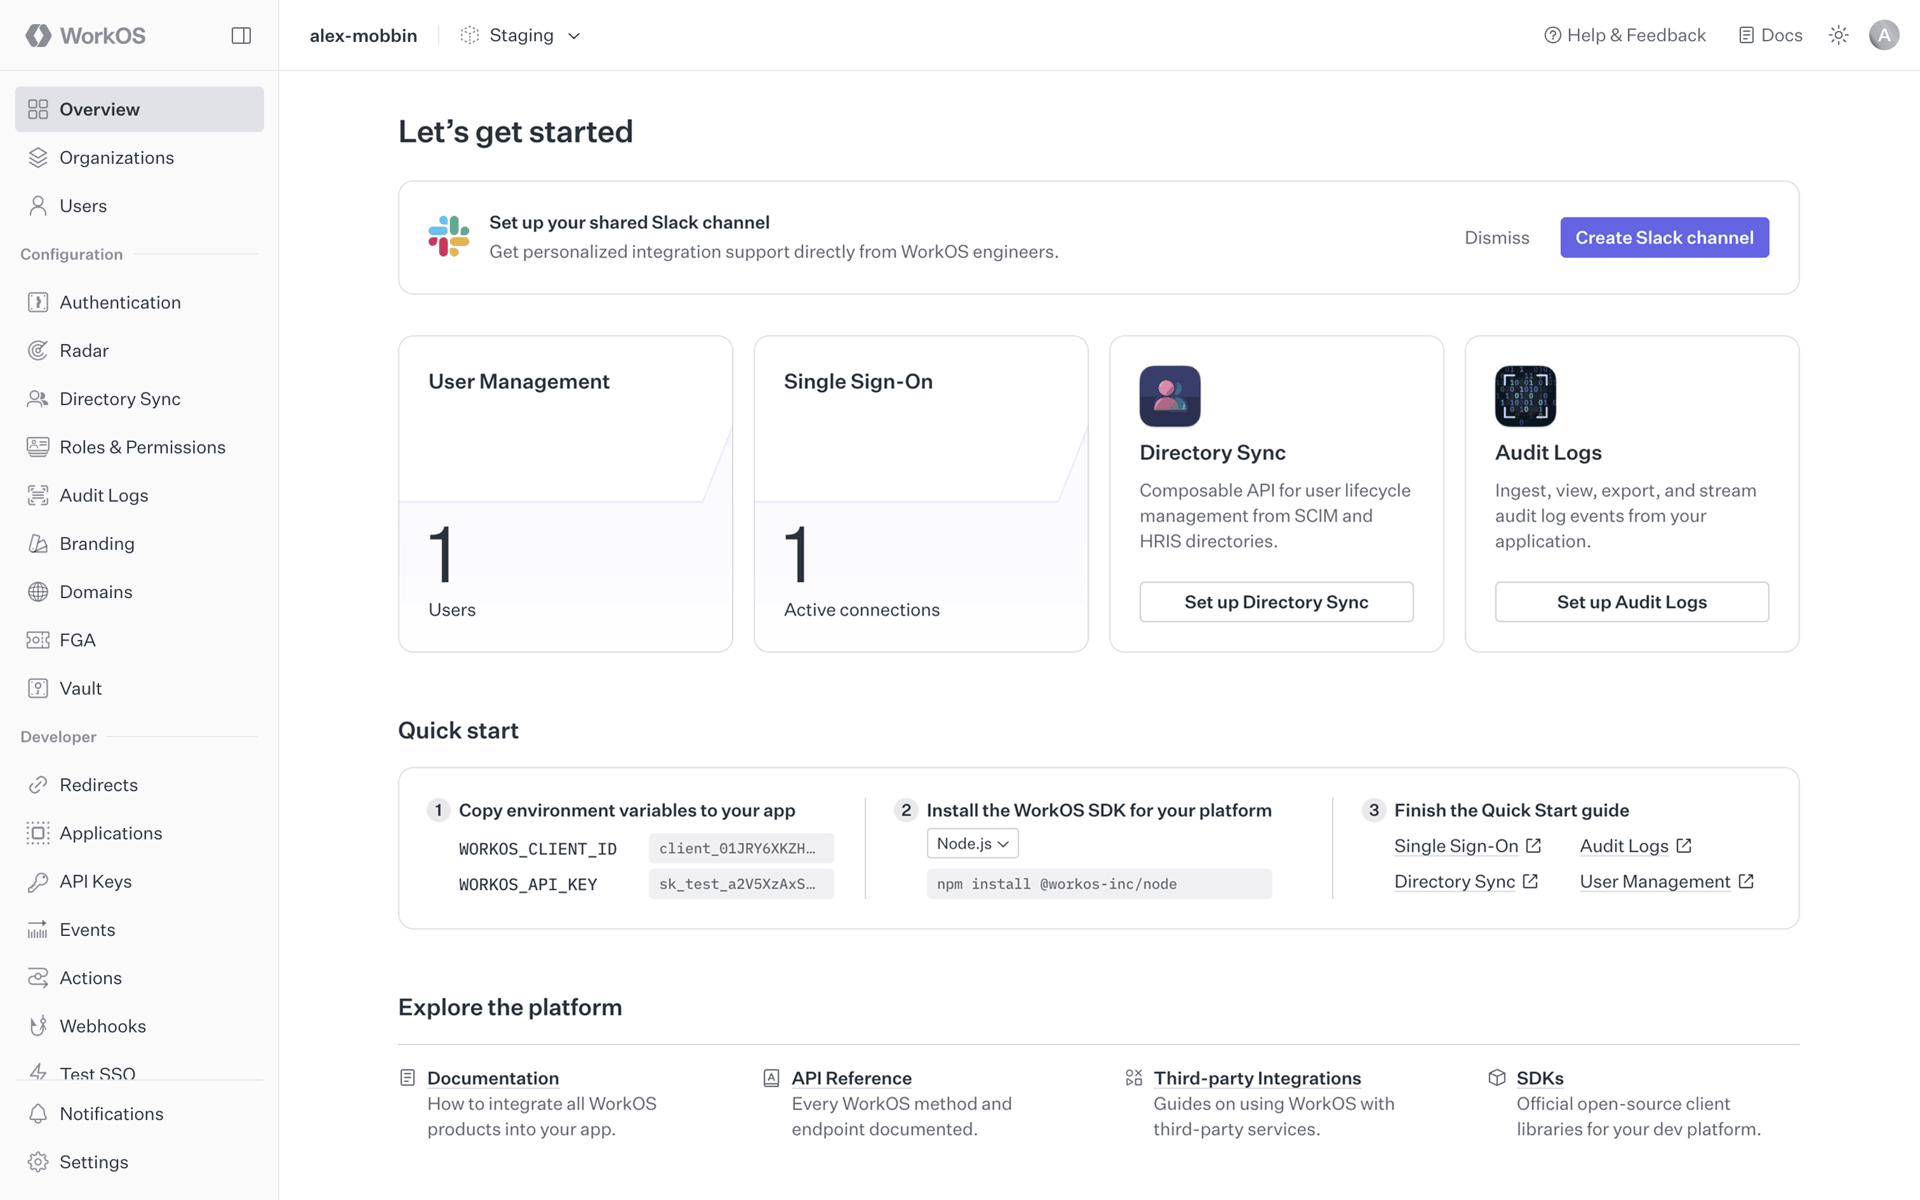
Task: Click the FGA sidebar icon
Action: pos(38,640)
